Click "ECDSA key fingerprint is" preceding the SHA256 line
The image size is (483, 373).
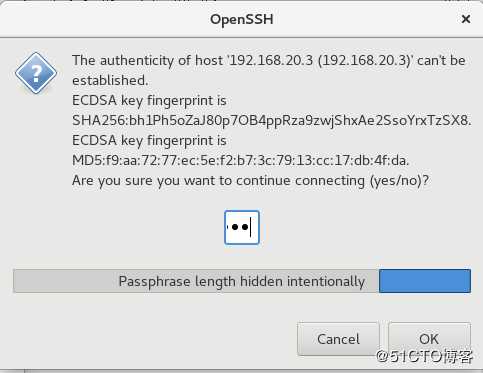[149, 101]
